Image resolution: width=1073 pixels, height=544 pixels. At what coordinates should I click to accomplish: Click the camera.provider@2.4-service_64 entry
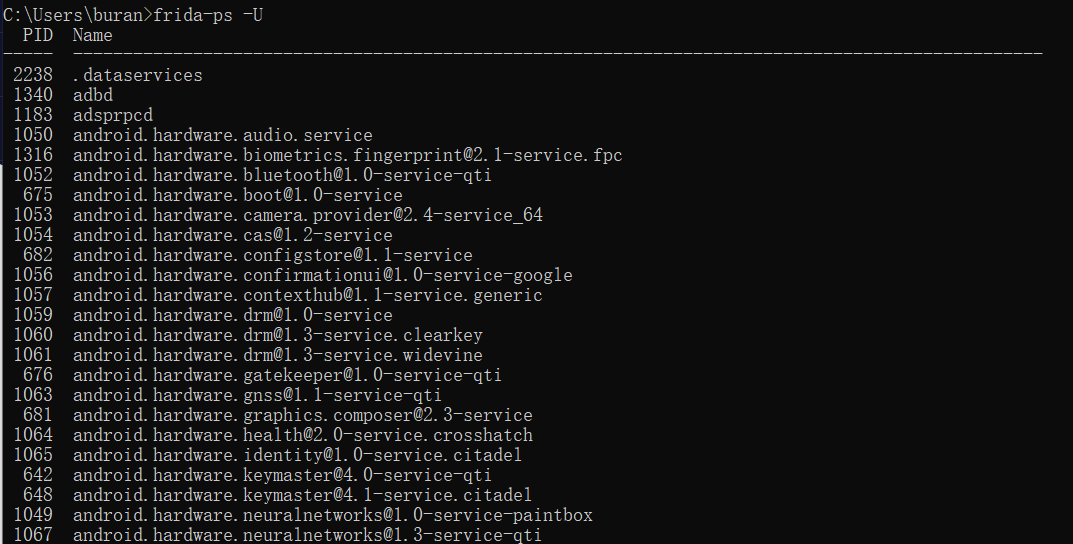coord(308,215)
